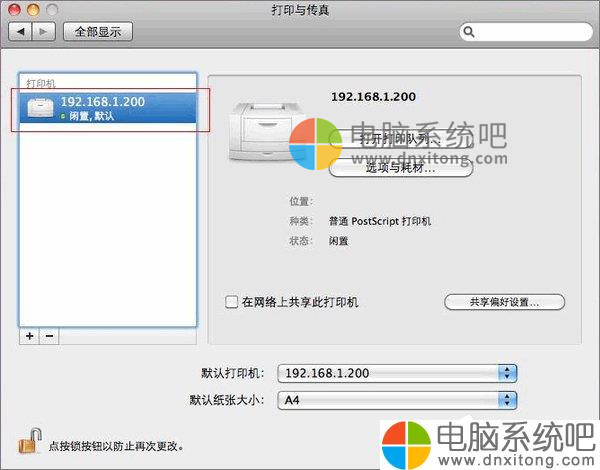This screenshot has width=600, height=470.
Task: Click stepper arrows on default printer popup
Action: [507, 373]
